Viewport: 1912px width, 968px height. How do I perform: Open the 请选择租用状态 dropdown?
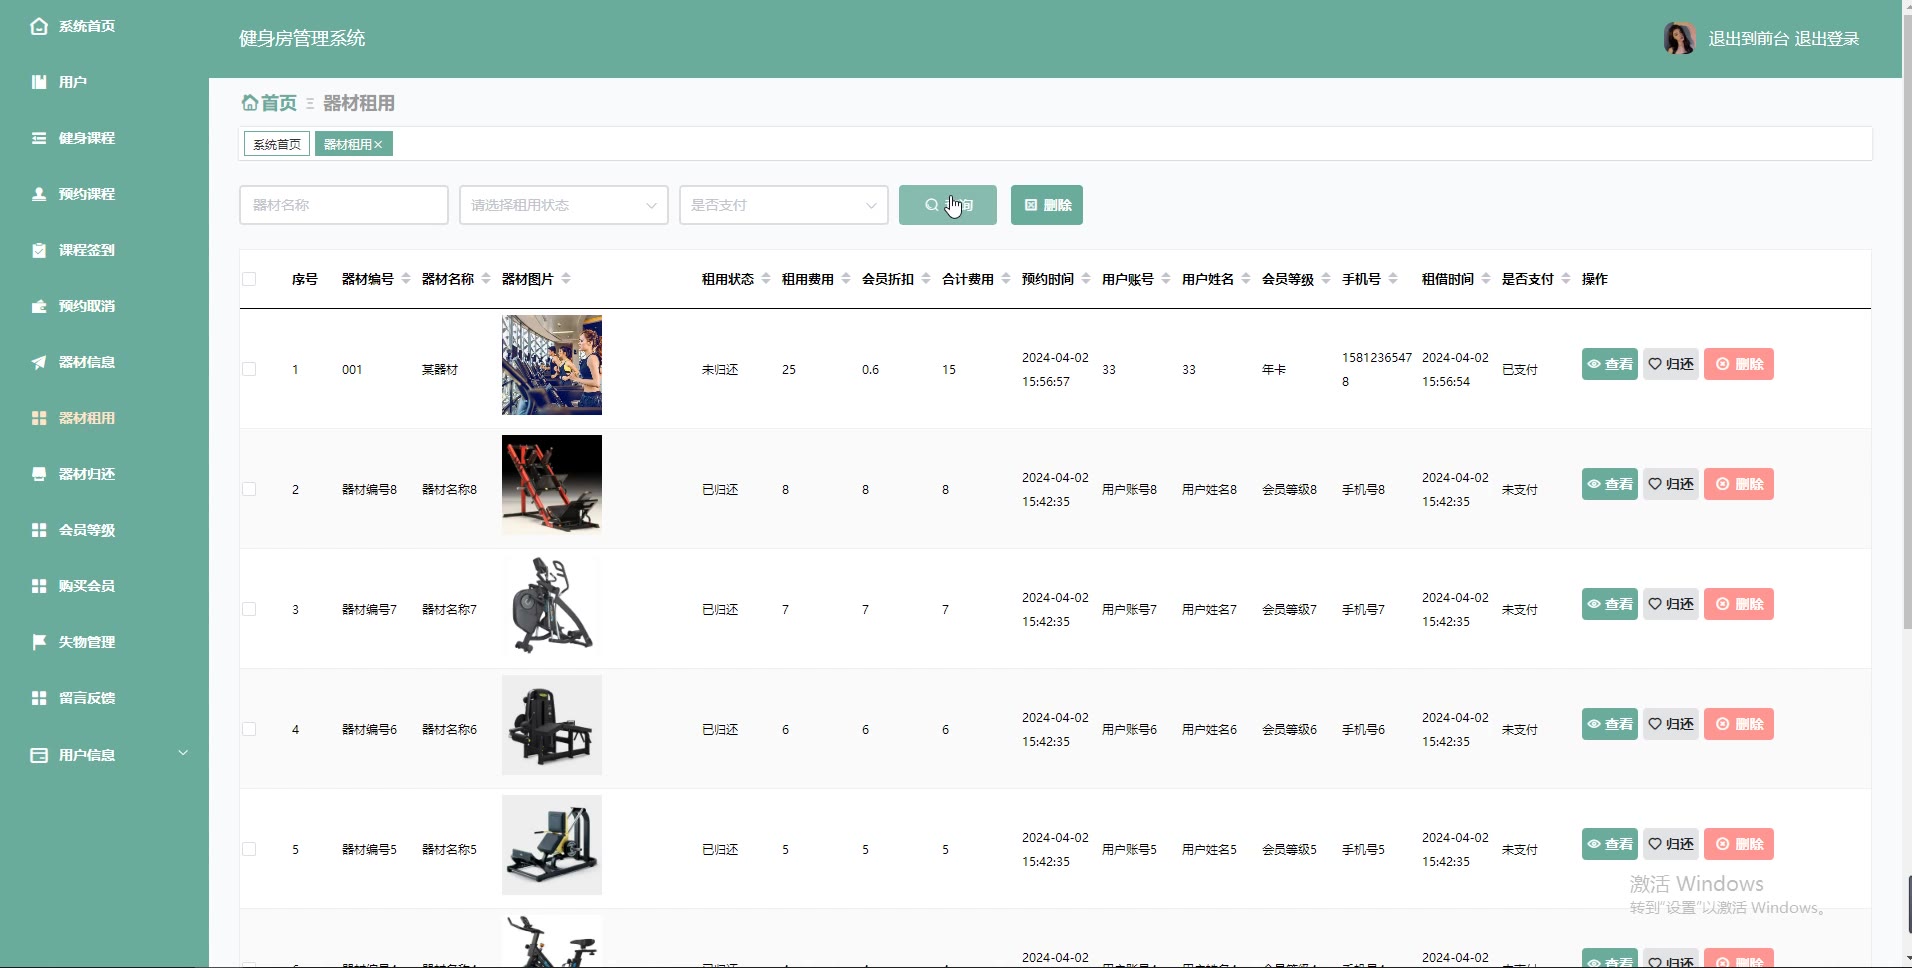coord(564,205)
